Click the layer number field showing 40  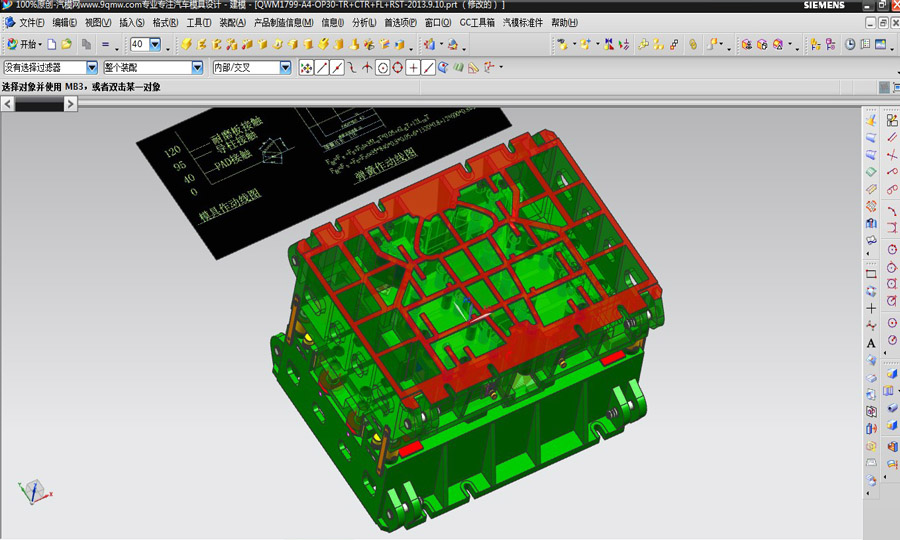coord(138,44)
